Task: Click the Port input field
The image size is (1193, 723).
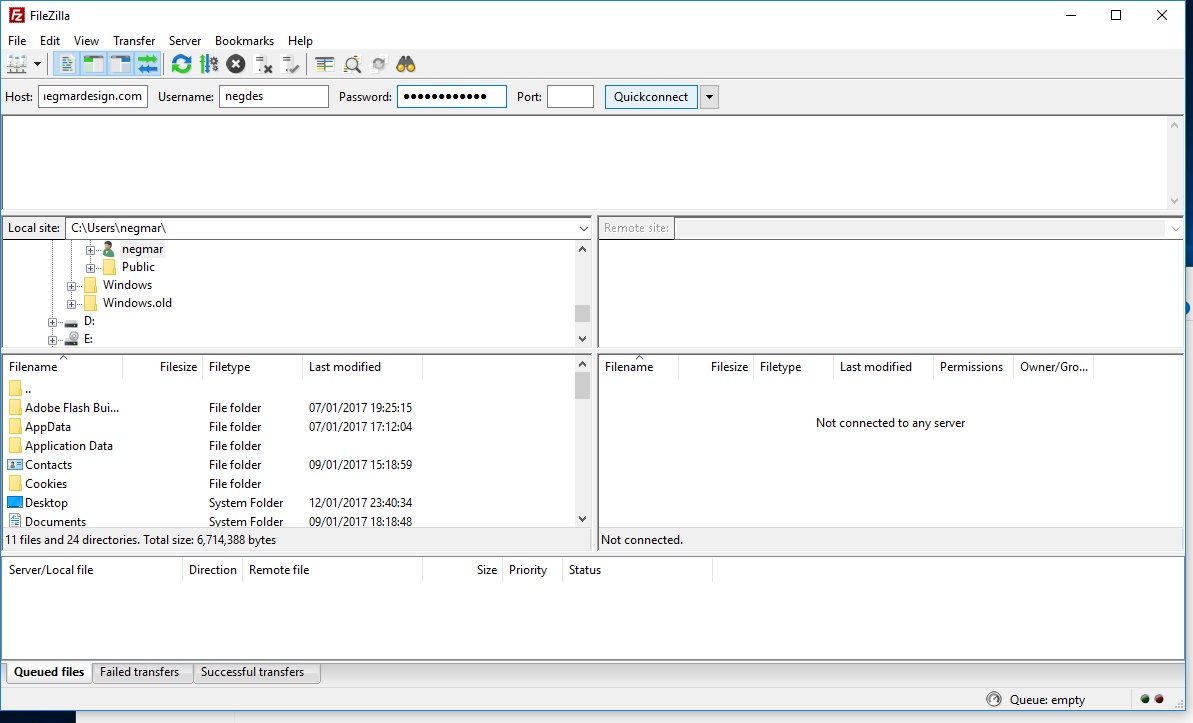Action: [x=570, y=97]
